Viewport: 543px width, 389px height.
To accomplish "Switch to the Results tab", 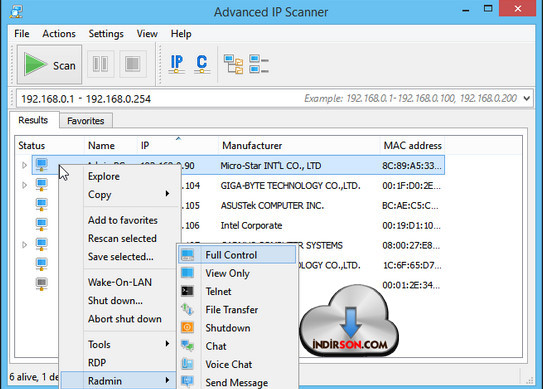I will tap(33, 120).
